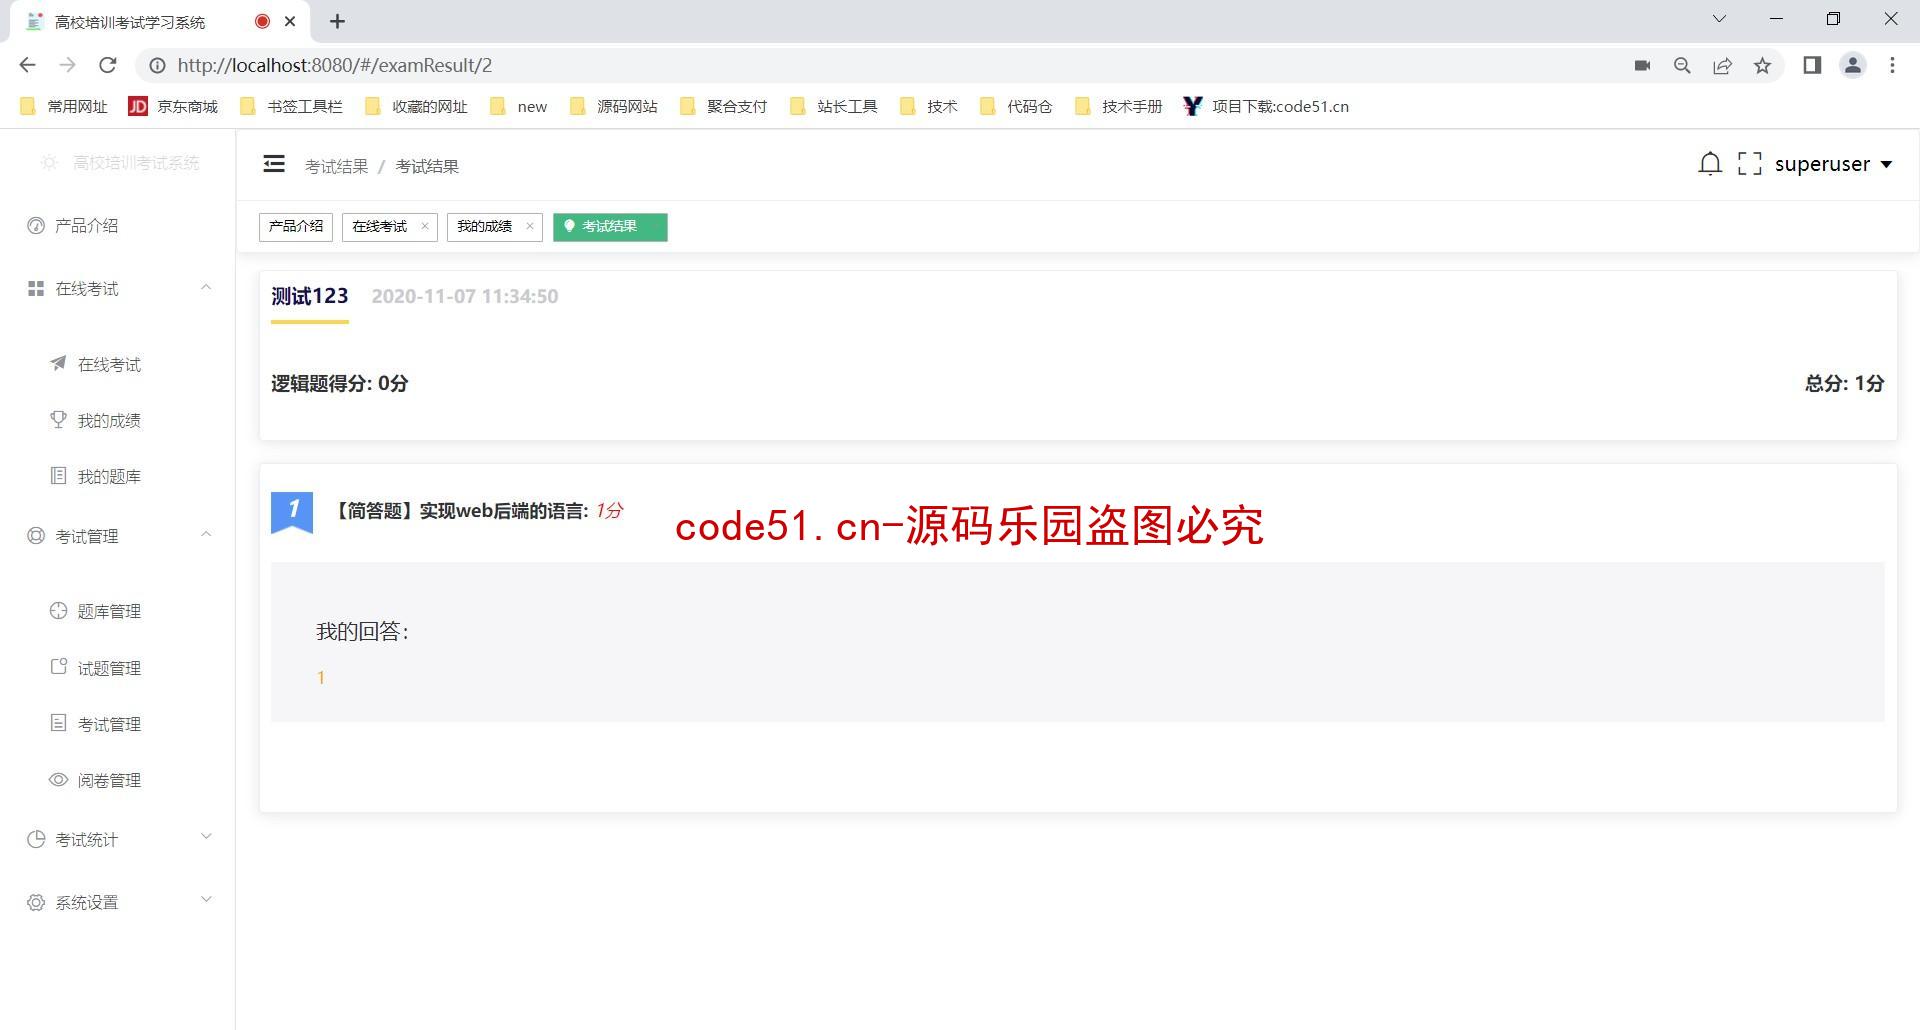The width and height of the screenshot is (1920, 1030).
Task: Click the grid icon beside 在线考试 group
Action: [x=36, y=288]
